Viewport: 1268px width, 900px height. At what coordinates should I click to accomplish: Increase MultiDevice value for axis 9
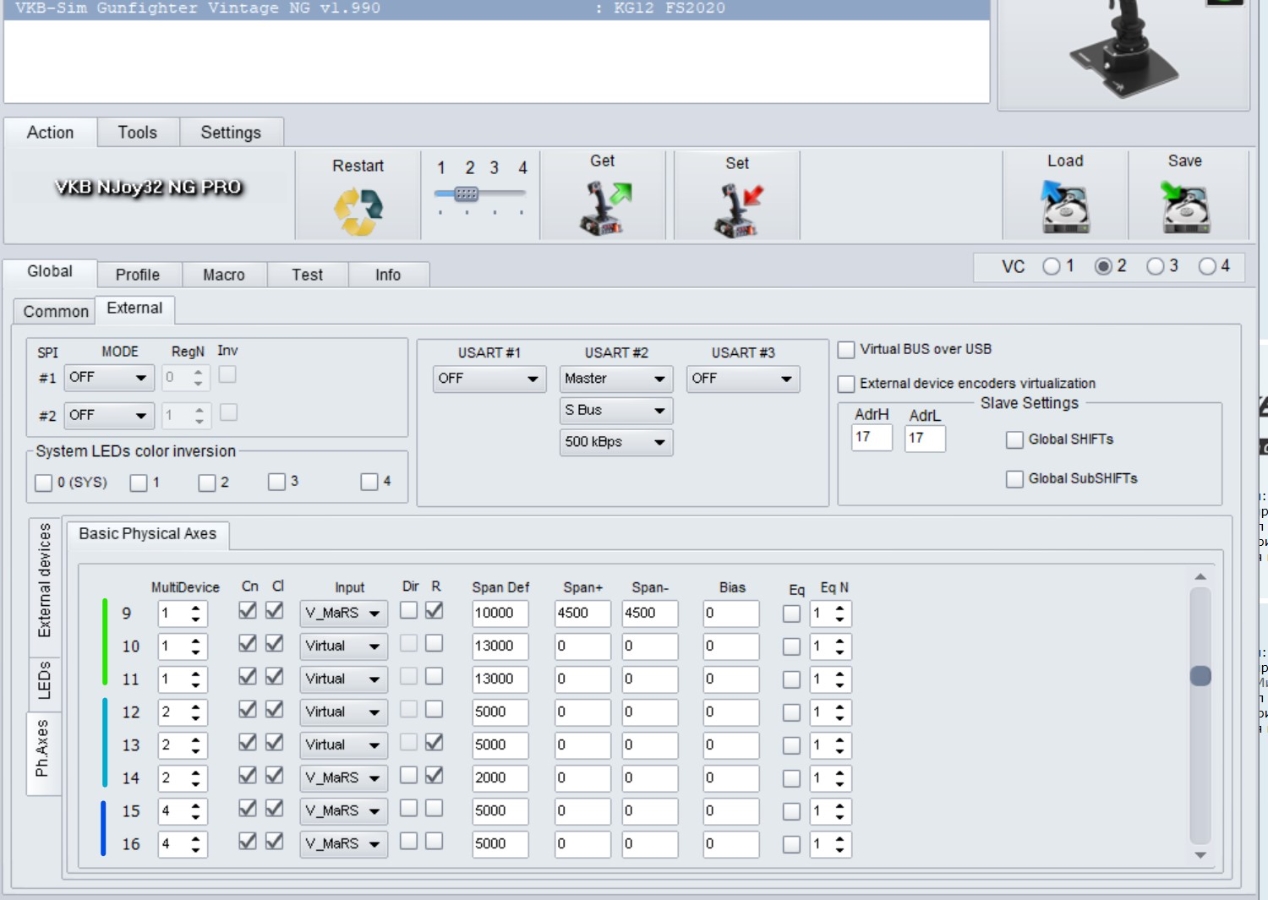coord(196,608)
